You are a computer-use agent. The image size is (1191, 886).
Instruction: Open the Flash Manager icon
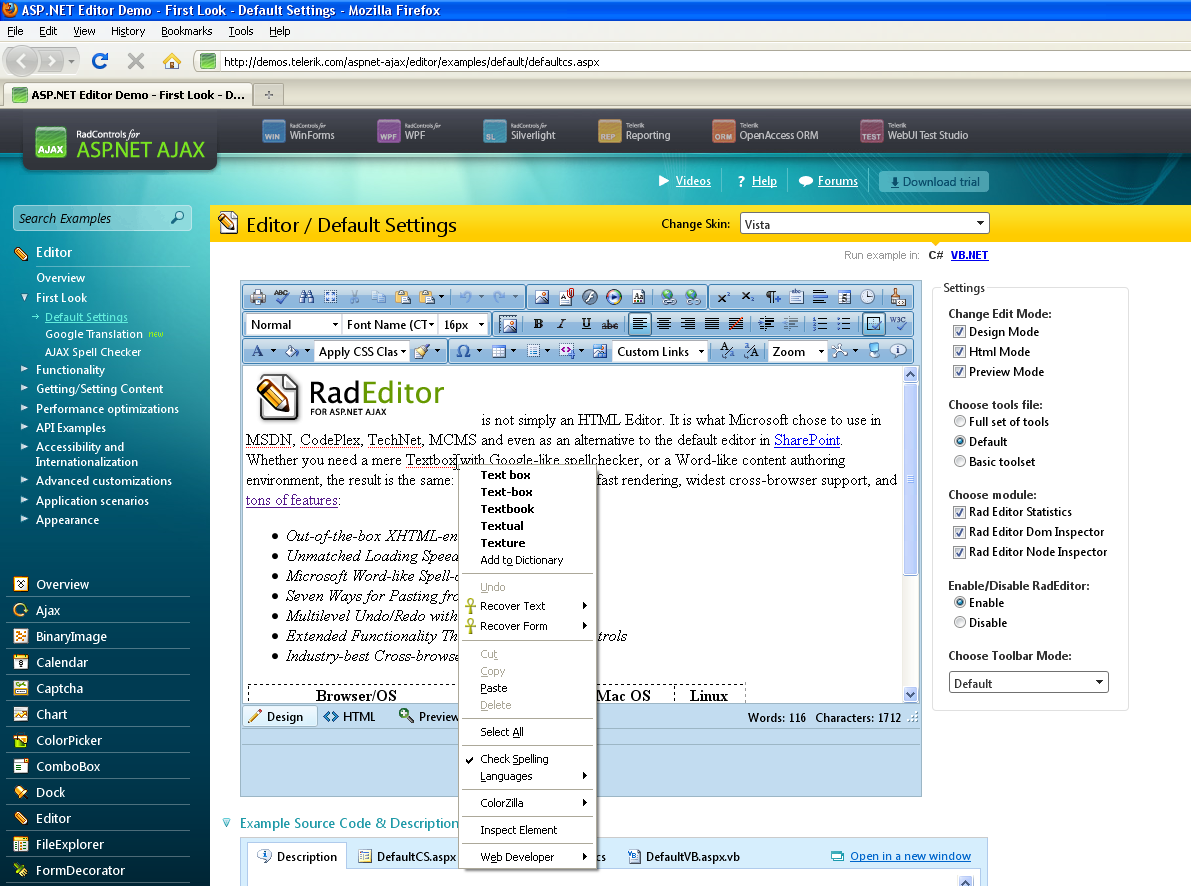(590, 297)
